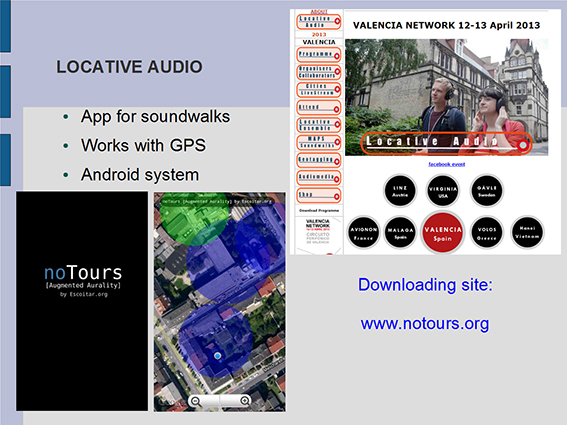Select the Attend sidebar menu item
Image resolution: width=567 pixels, height=425 pixels.
click(x=319, y=107)
